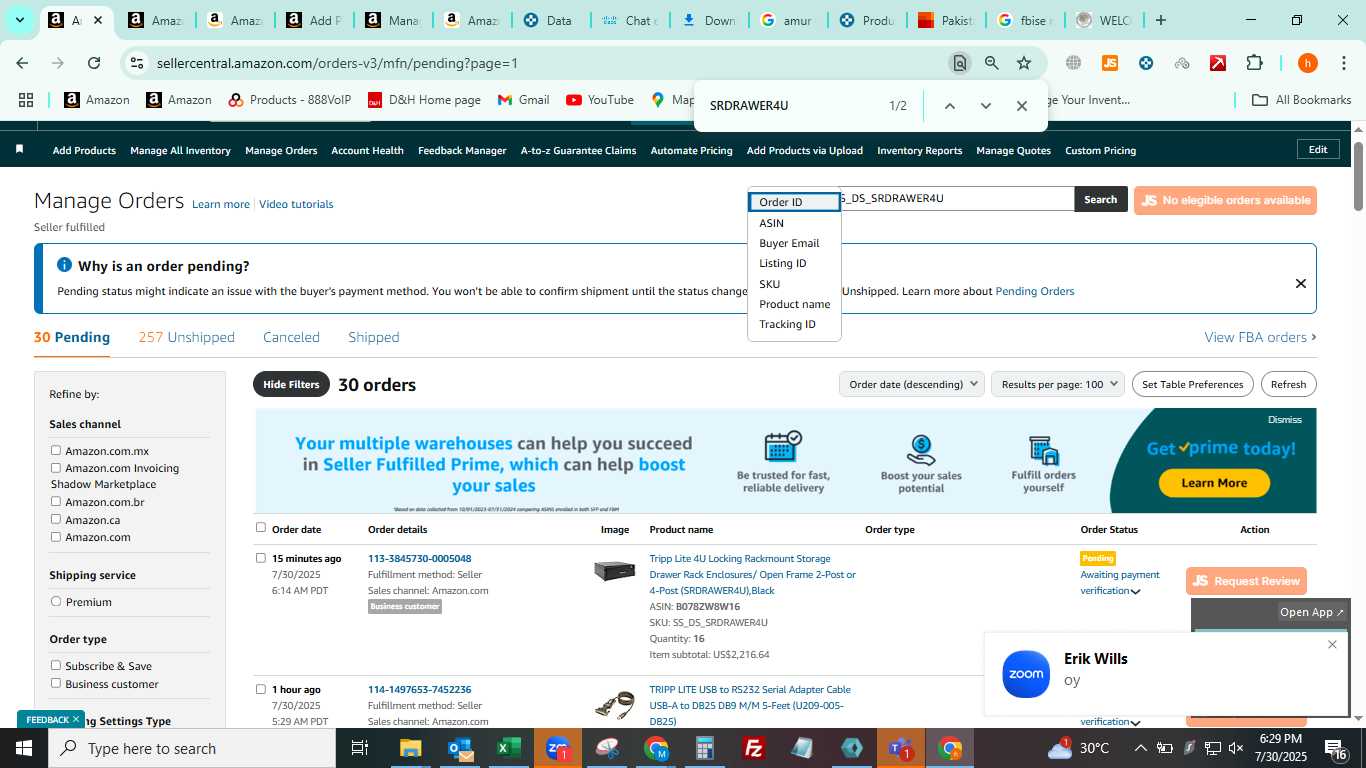Viewport: 1366px width, 768px height.
Task: Click the order search text field
Action: tap(956, 198)
